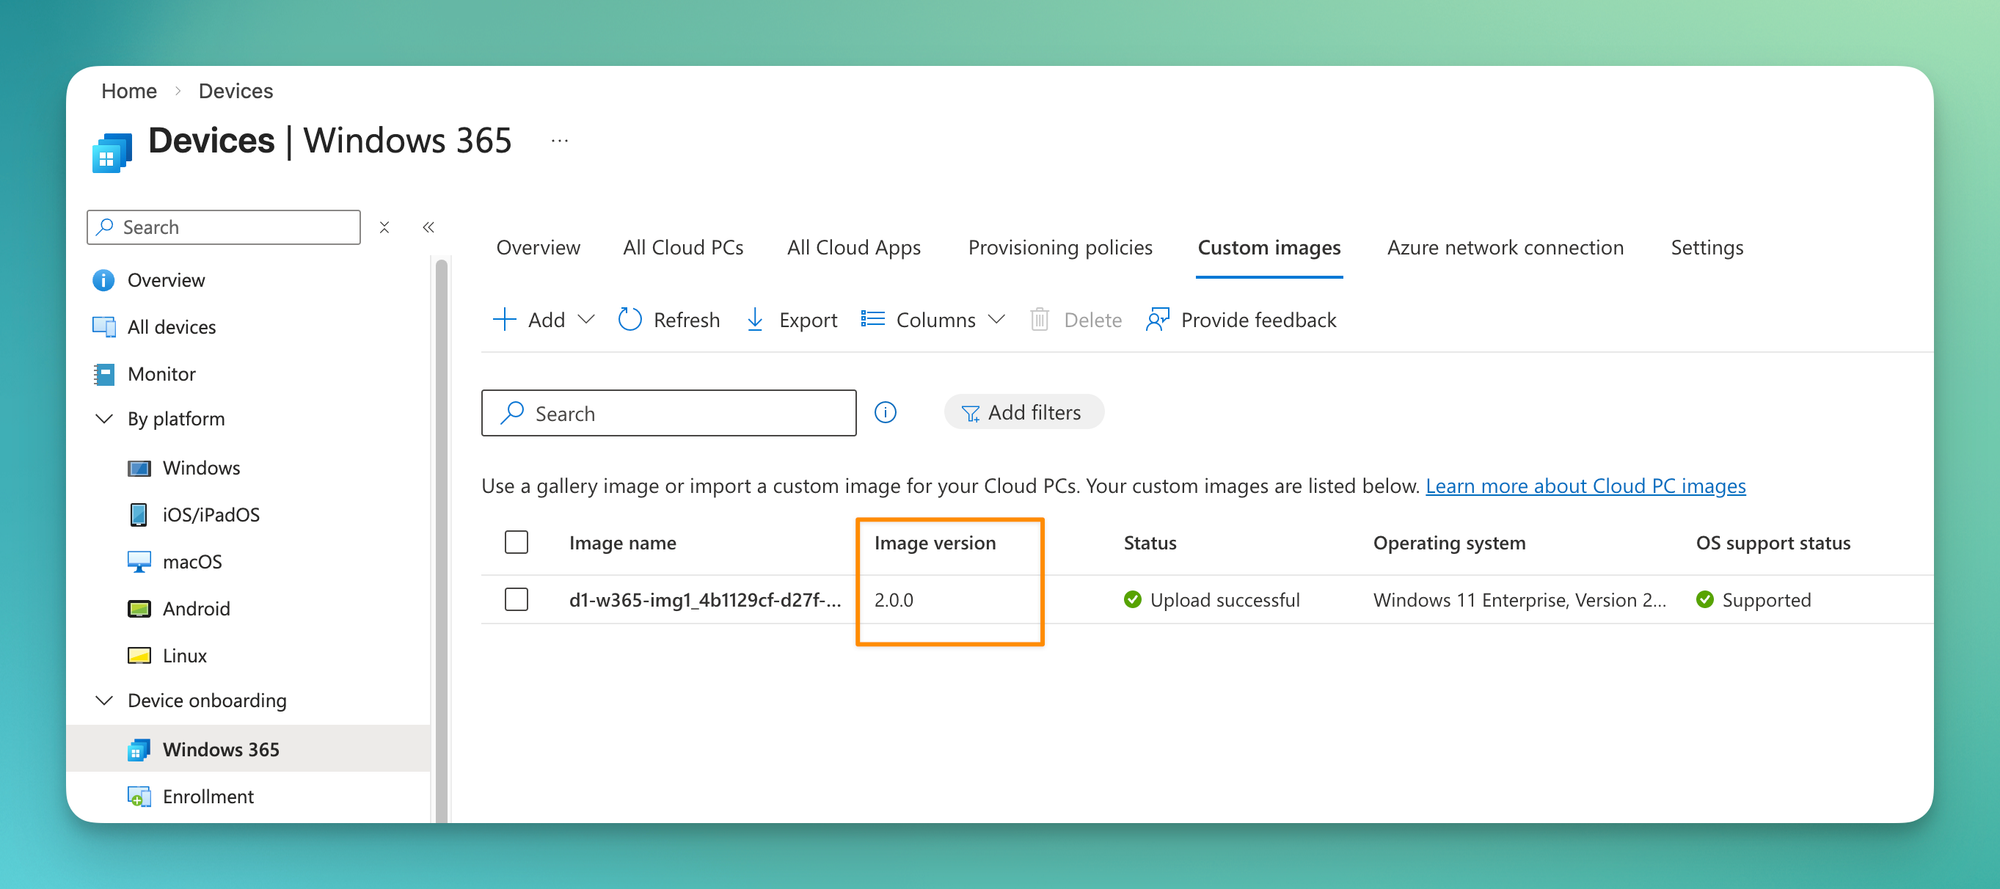Click the Upload successful status text
This screenshot has height=889, width=2000.
pyautogui.click(x=1225, y=600)
